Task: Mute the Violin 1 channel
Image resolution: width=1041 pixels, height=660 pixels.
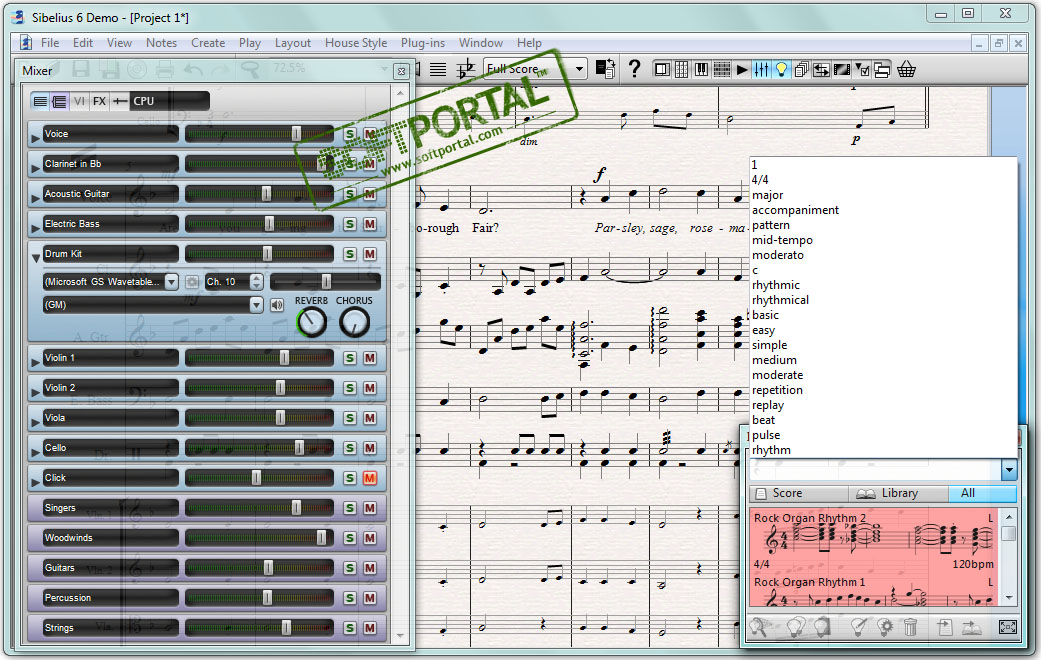Action: click(370, 359)
